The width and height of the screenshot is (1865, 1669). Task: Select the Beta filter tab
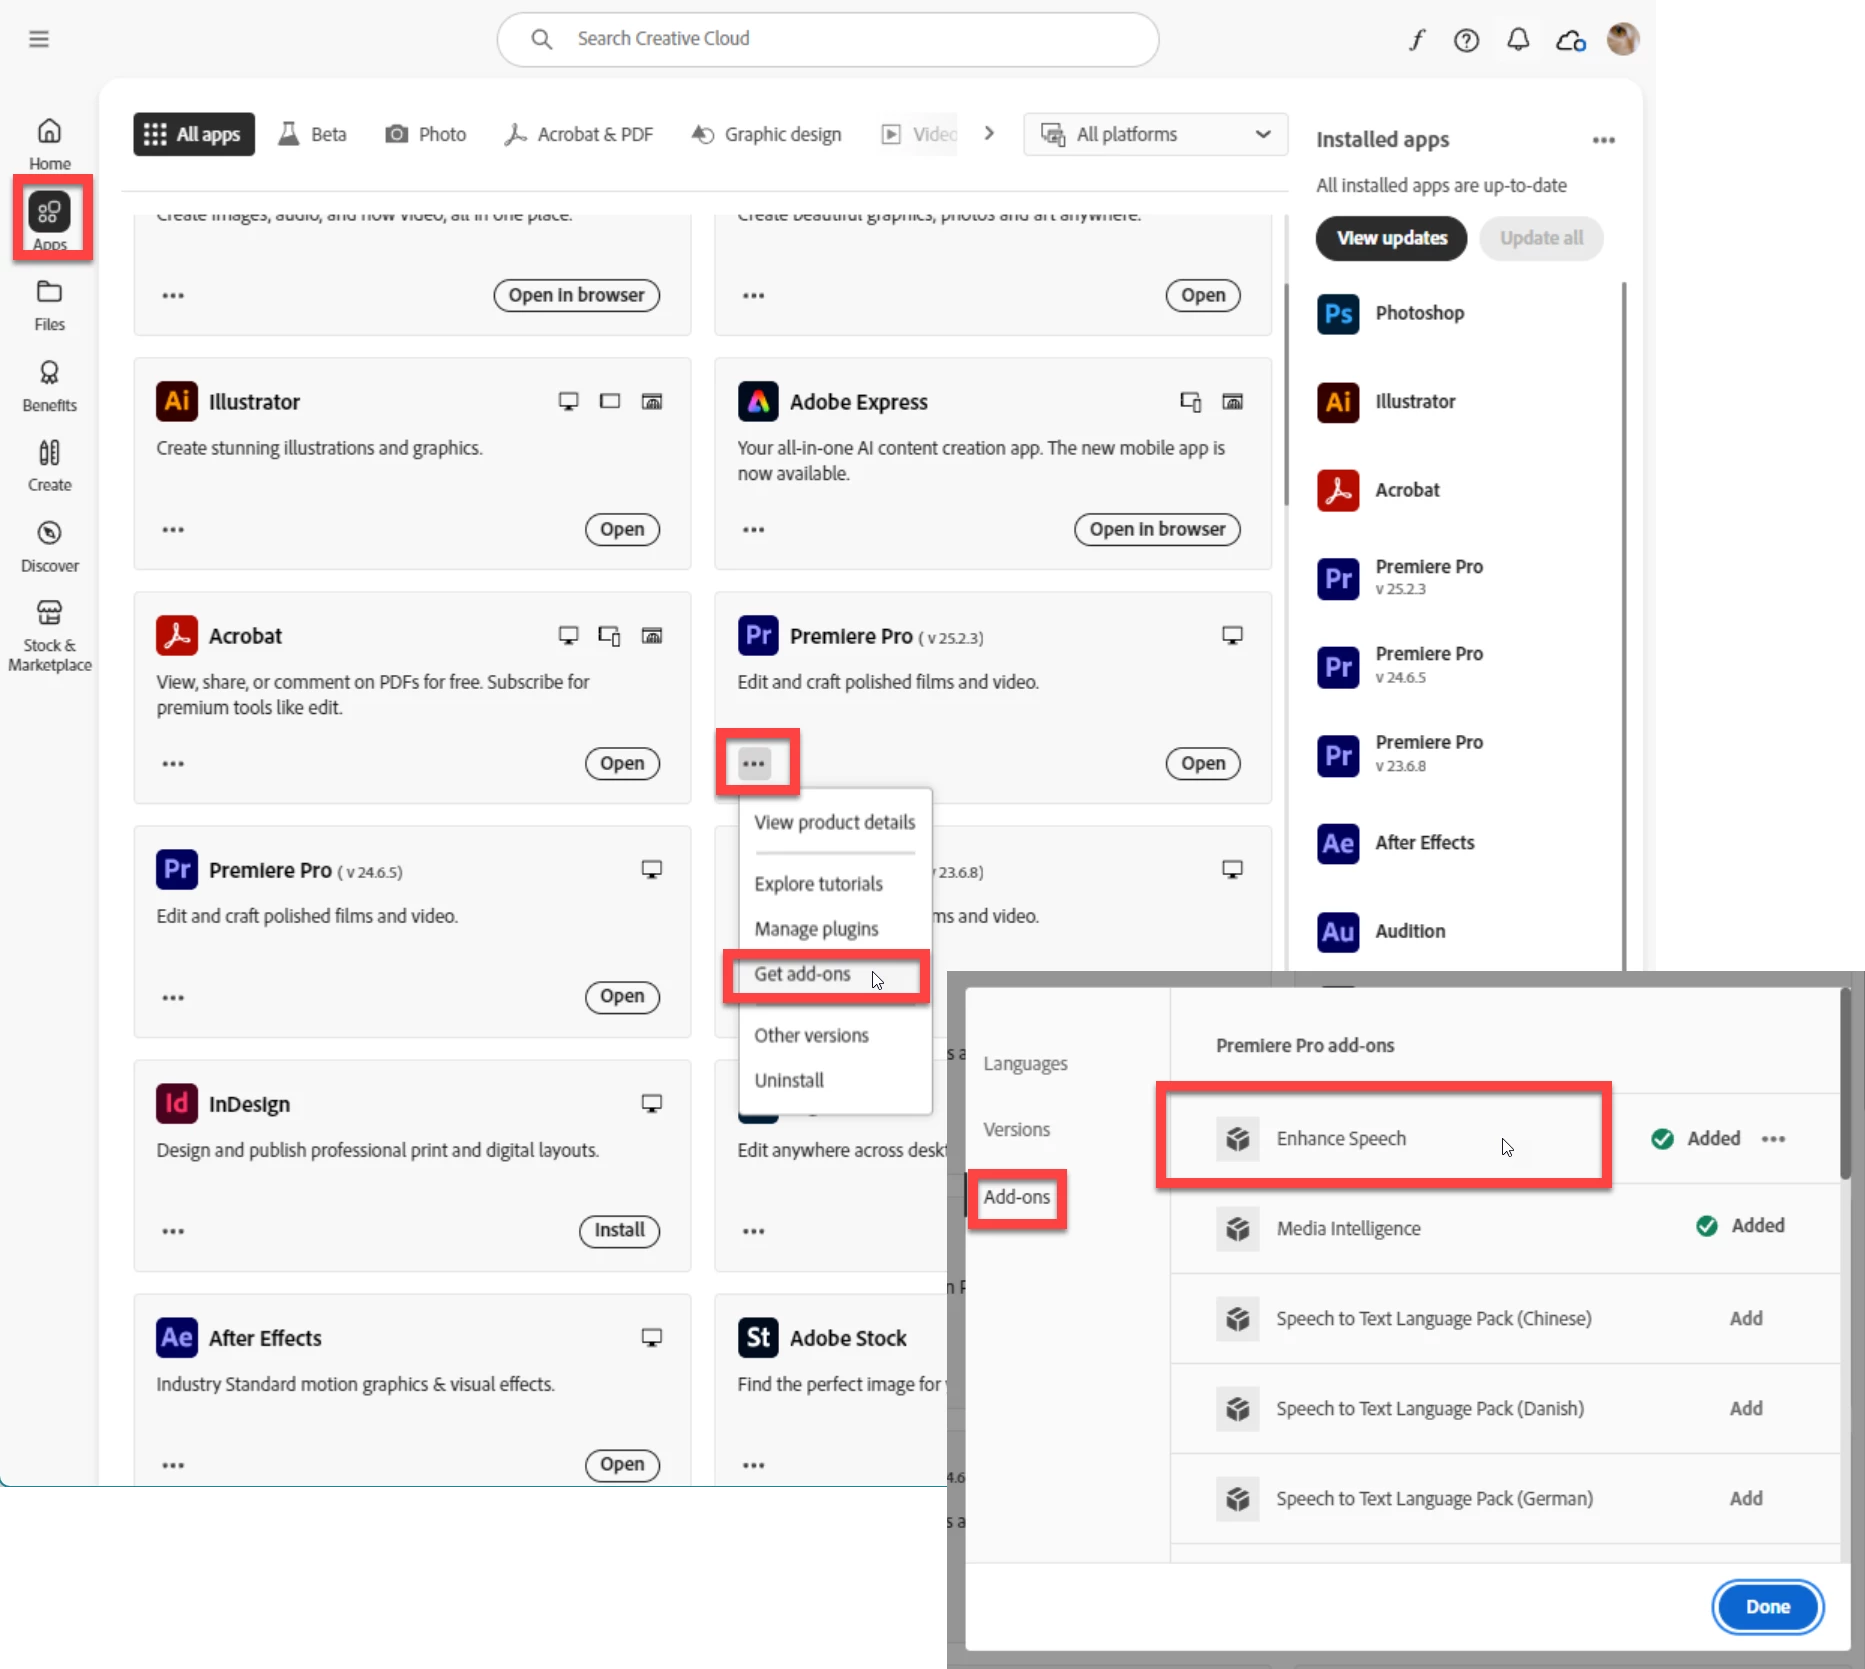[313, 134]
